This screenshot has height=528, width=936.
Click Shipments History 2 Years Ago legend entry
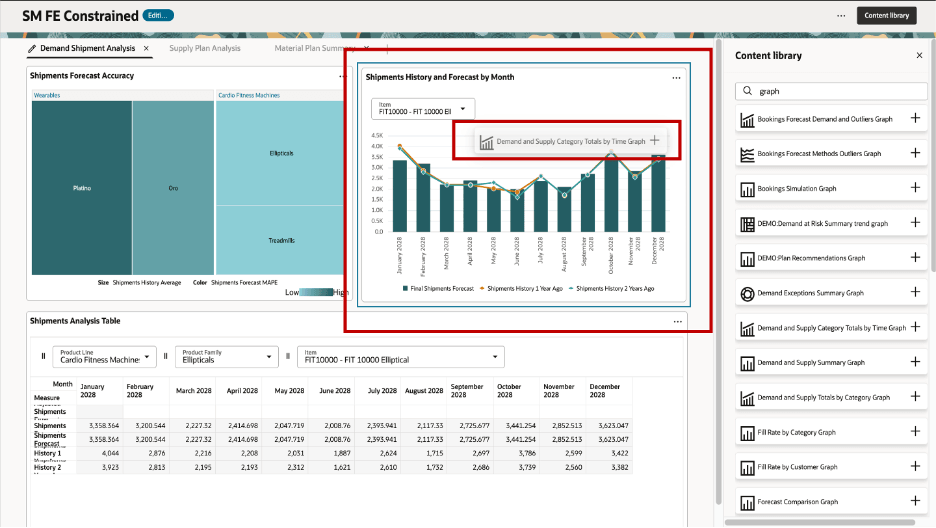click(611, 288)
